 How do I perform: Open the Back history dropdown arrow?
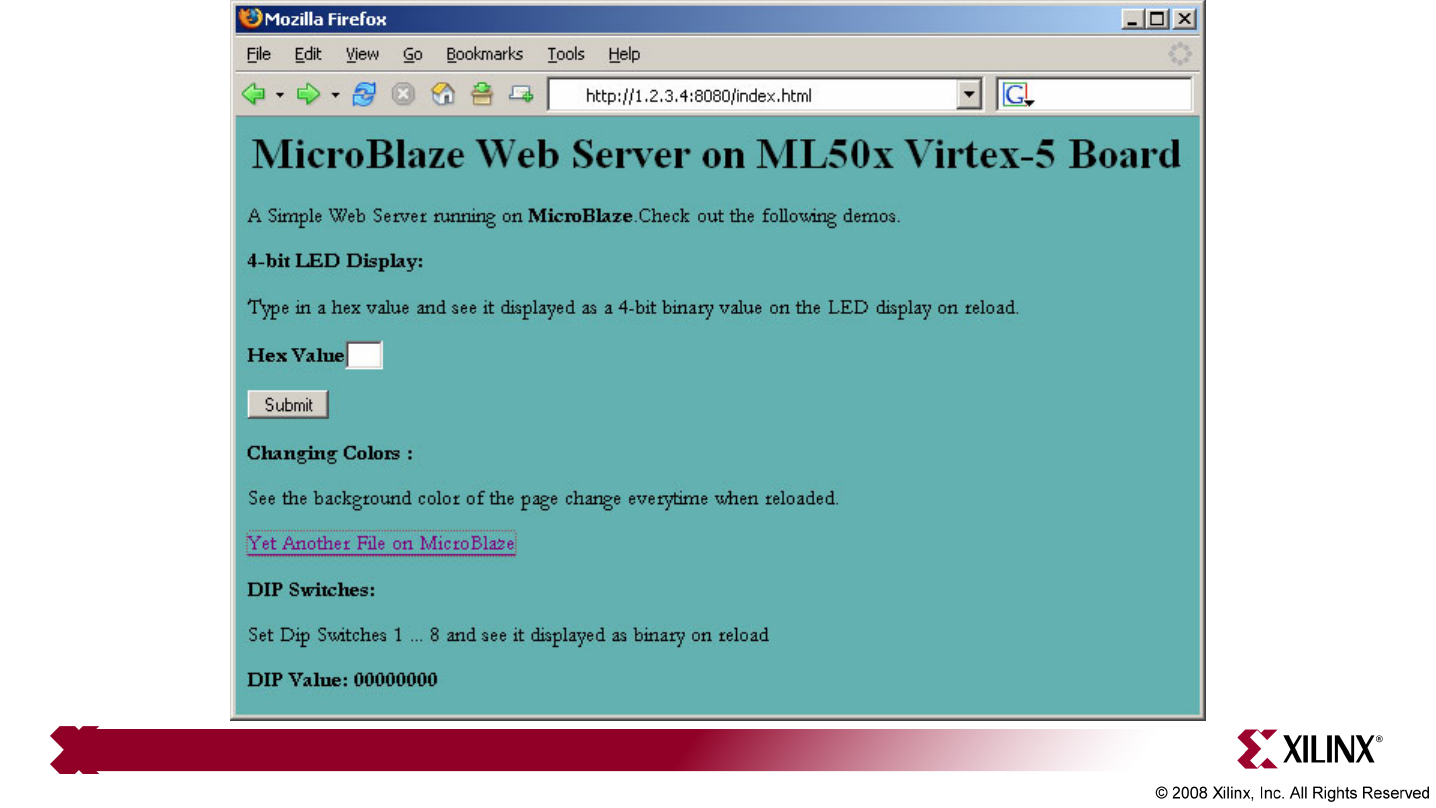click(280, 96)
